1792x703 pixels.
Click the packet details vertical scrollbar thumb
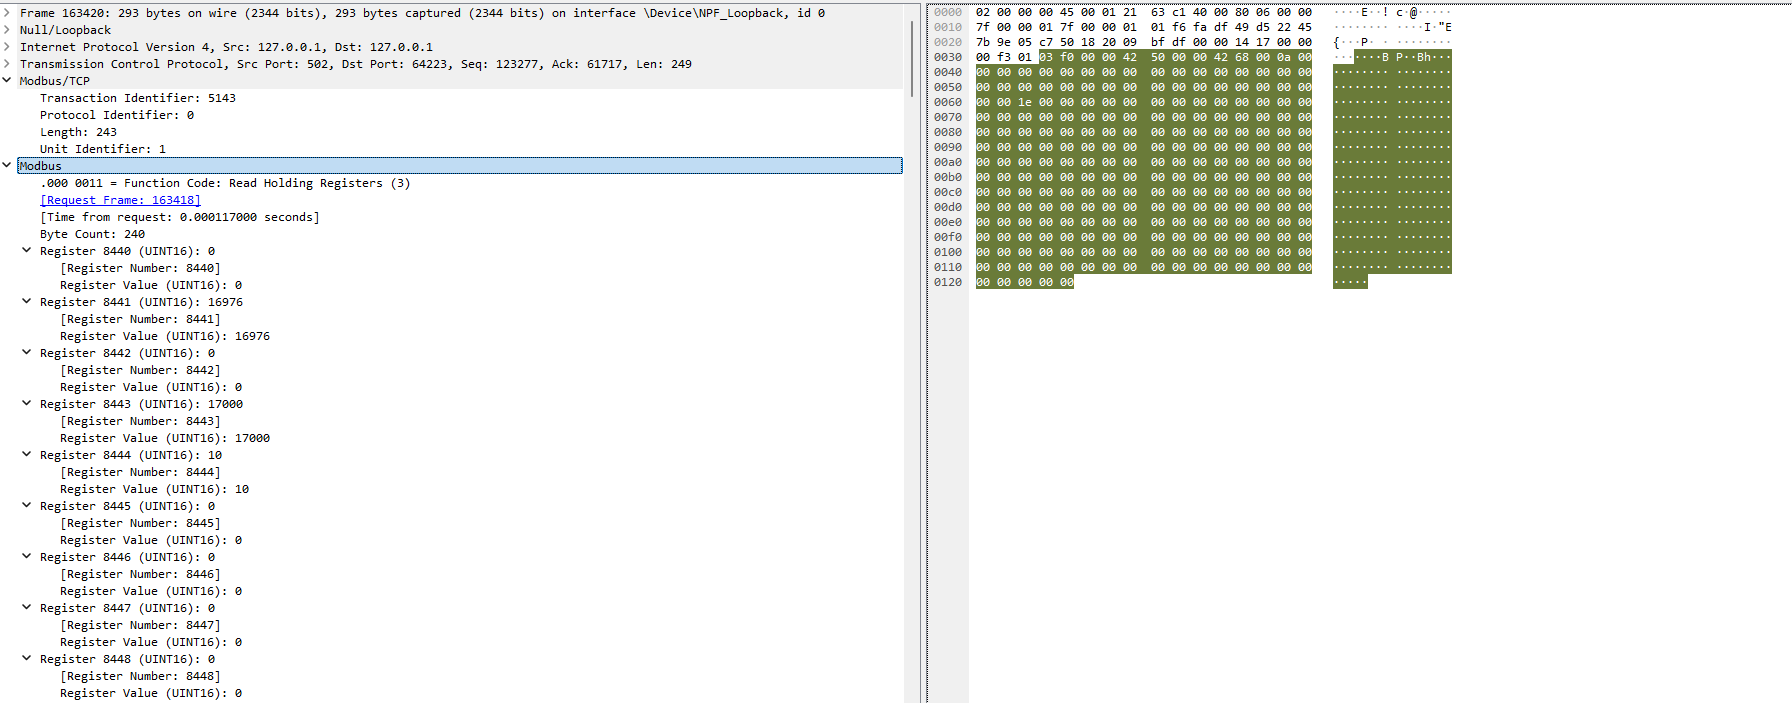(x=912, y=58)
